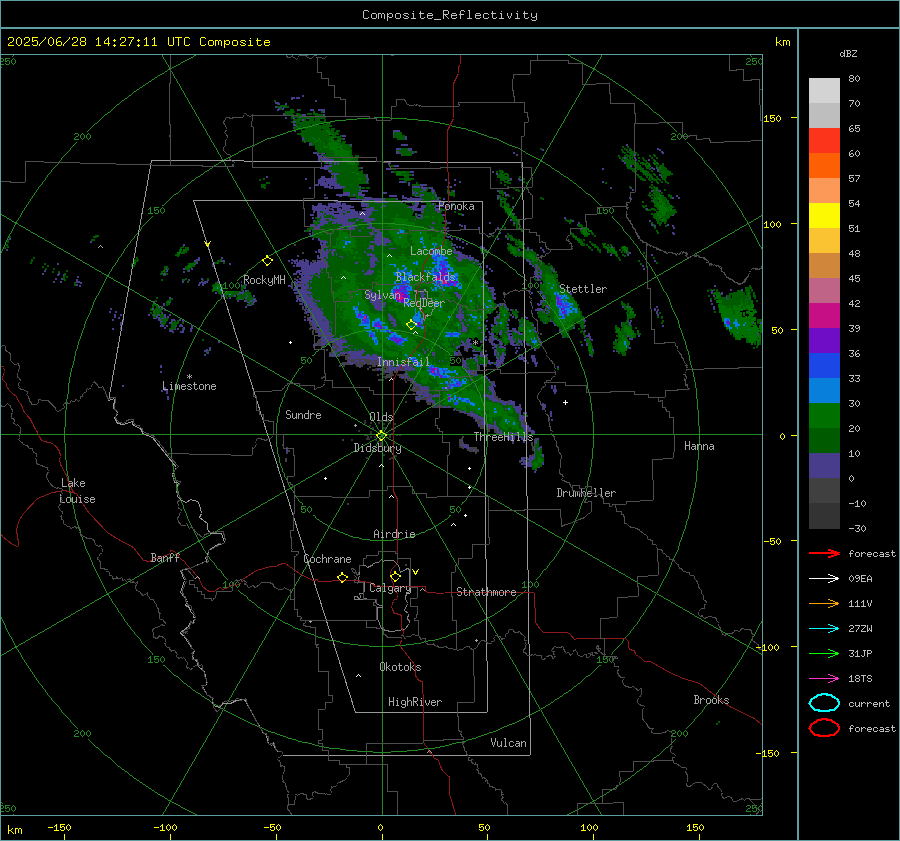The height and width of the screenshot is (841, 900).
Task: Click the Airdrie city label
Action: pos(394,534)
